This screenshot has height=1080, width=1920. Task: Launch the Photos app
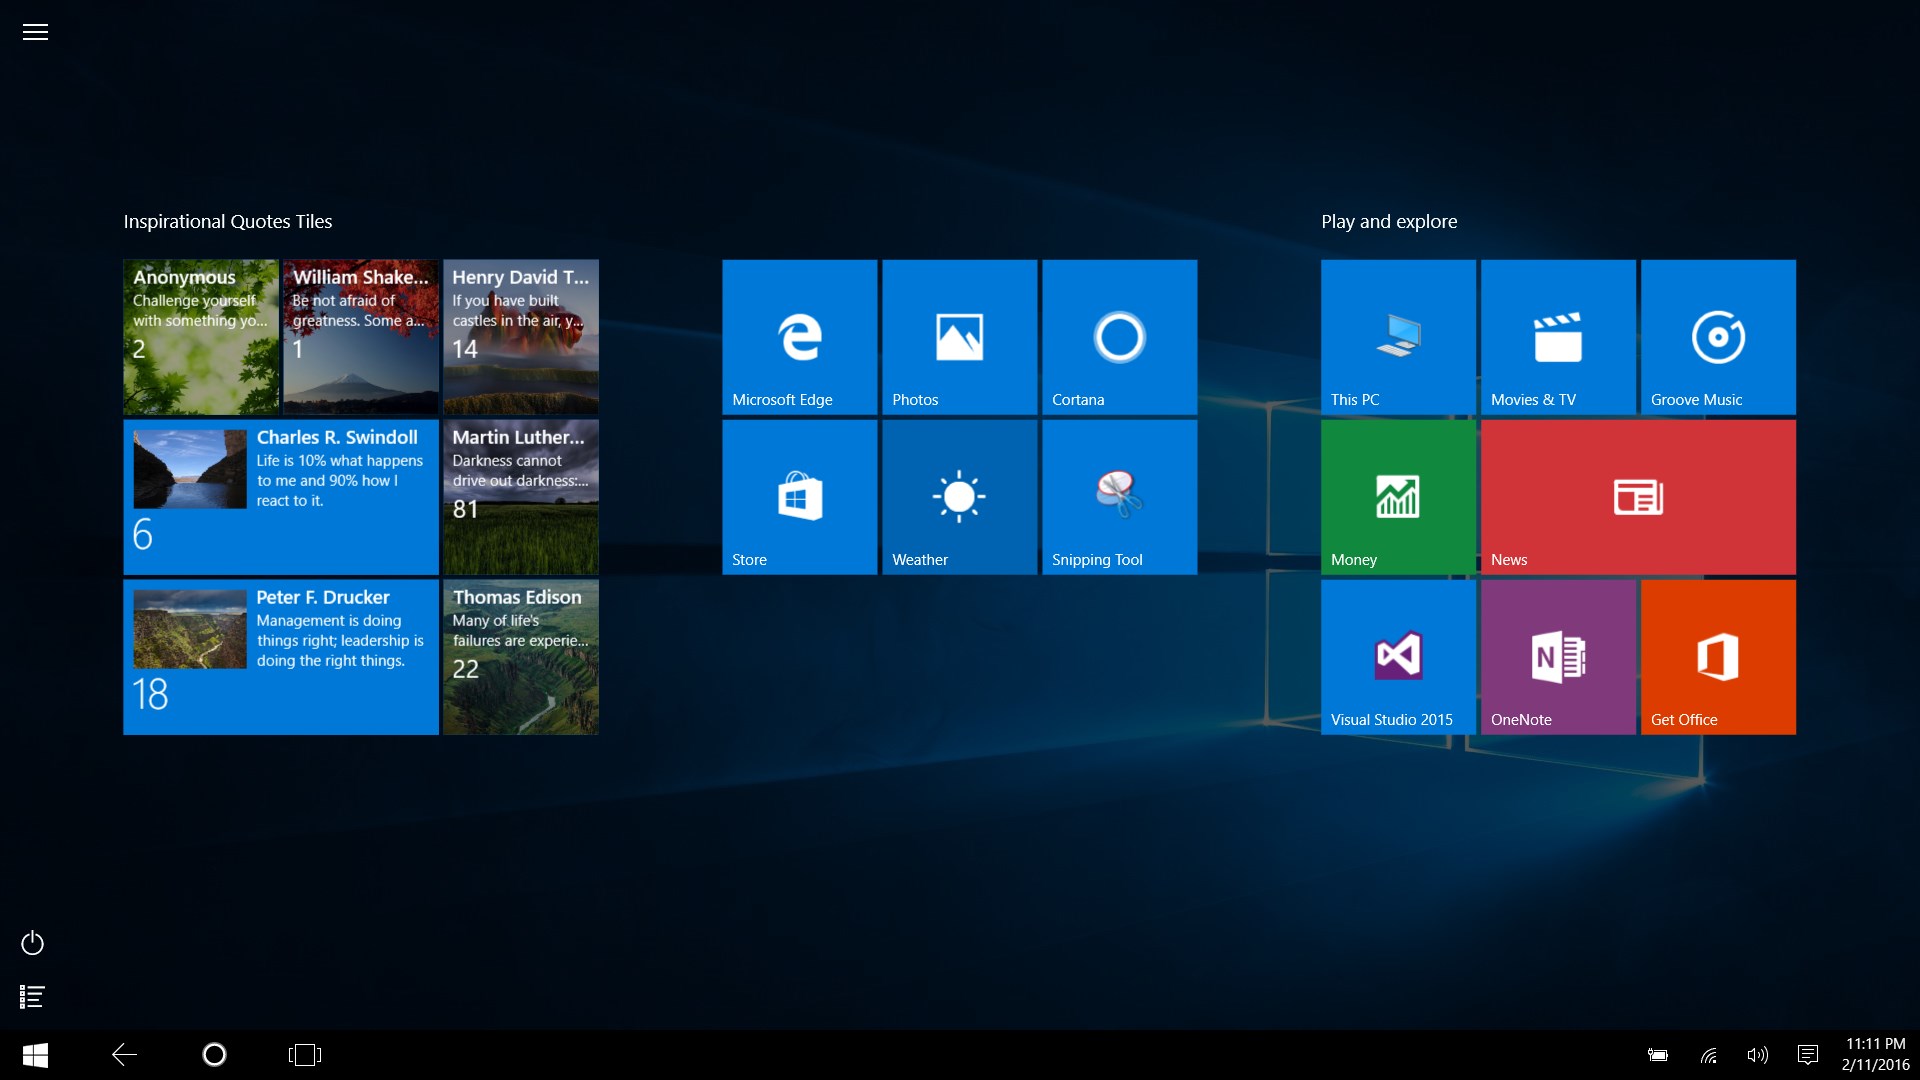pyautogui.click(x=959, y=337)
